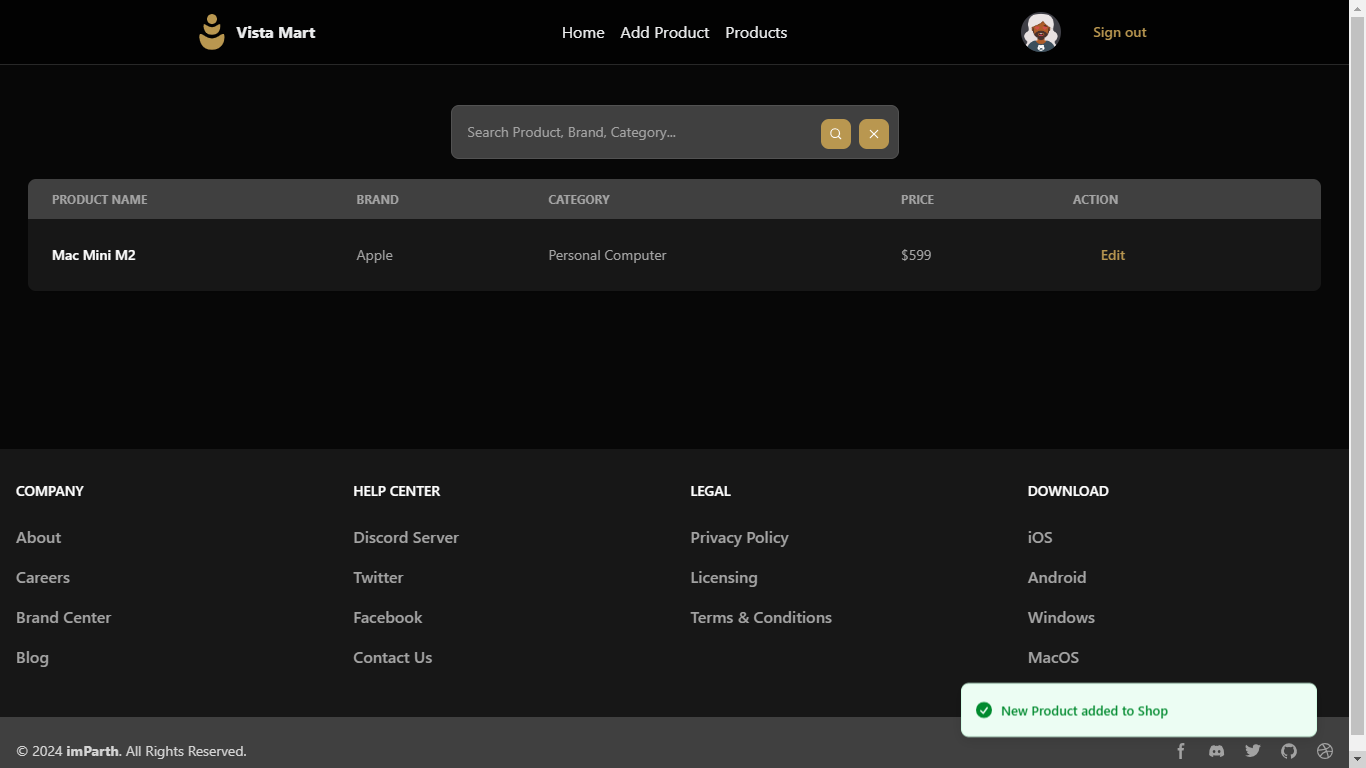Open the Windows download link
Image resolution: width=1366 pixels, height=768 pixels.
[x=1061, y=617]
